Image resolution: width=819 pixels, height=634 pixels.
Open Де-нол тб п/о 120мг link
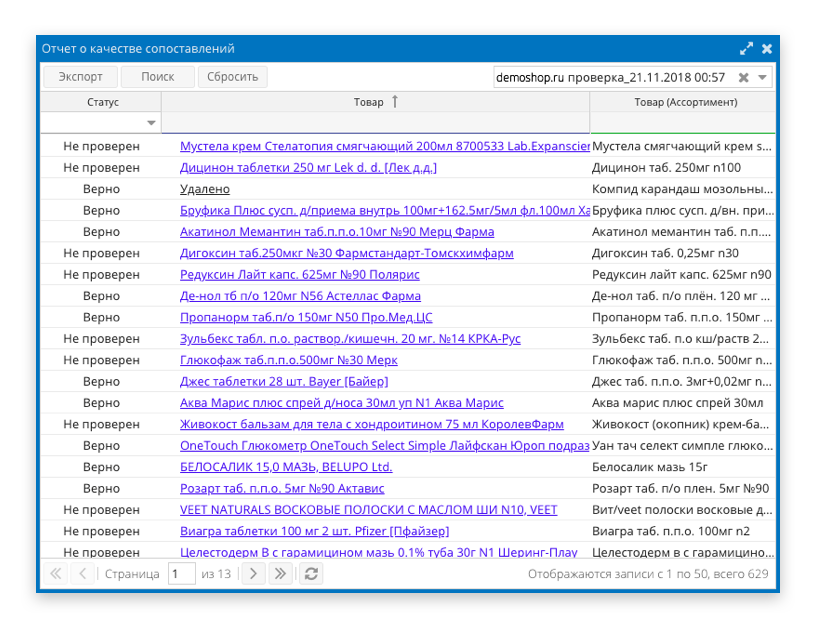pos(300,296)
